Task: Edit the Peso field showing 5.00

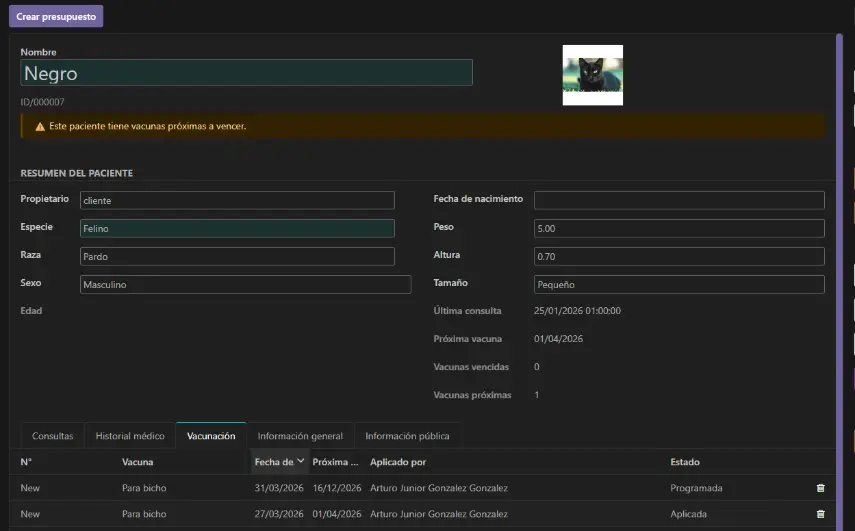Action: click(x=678, y=229)
